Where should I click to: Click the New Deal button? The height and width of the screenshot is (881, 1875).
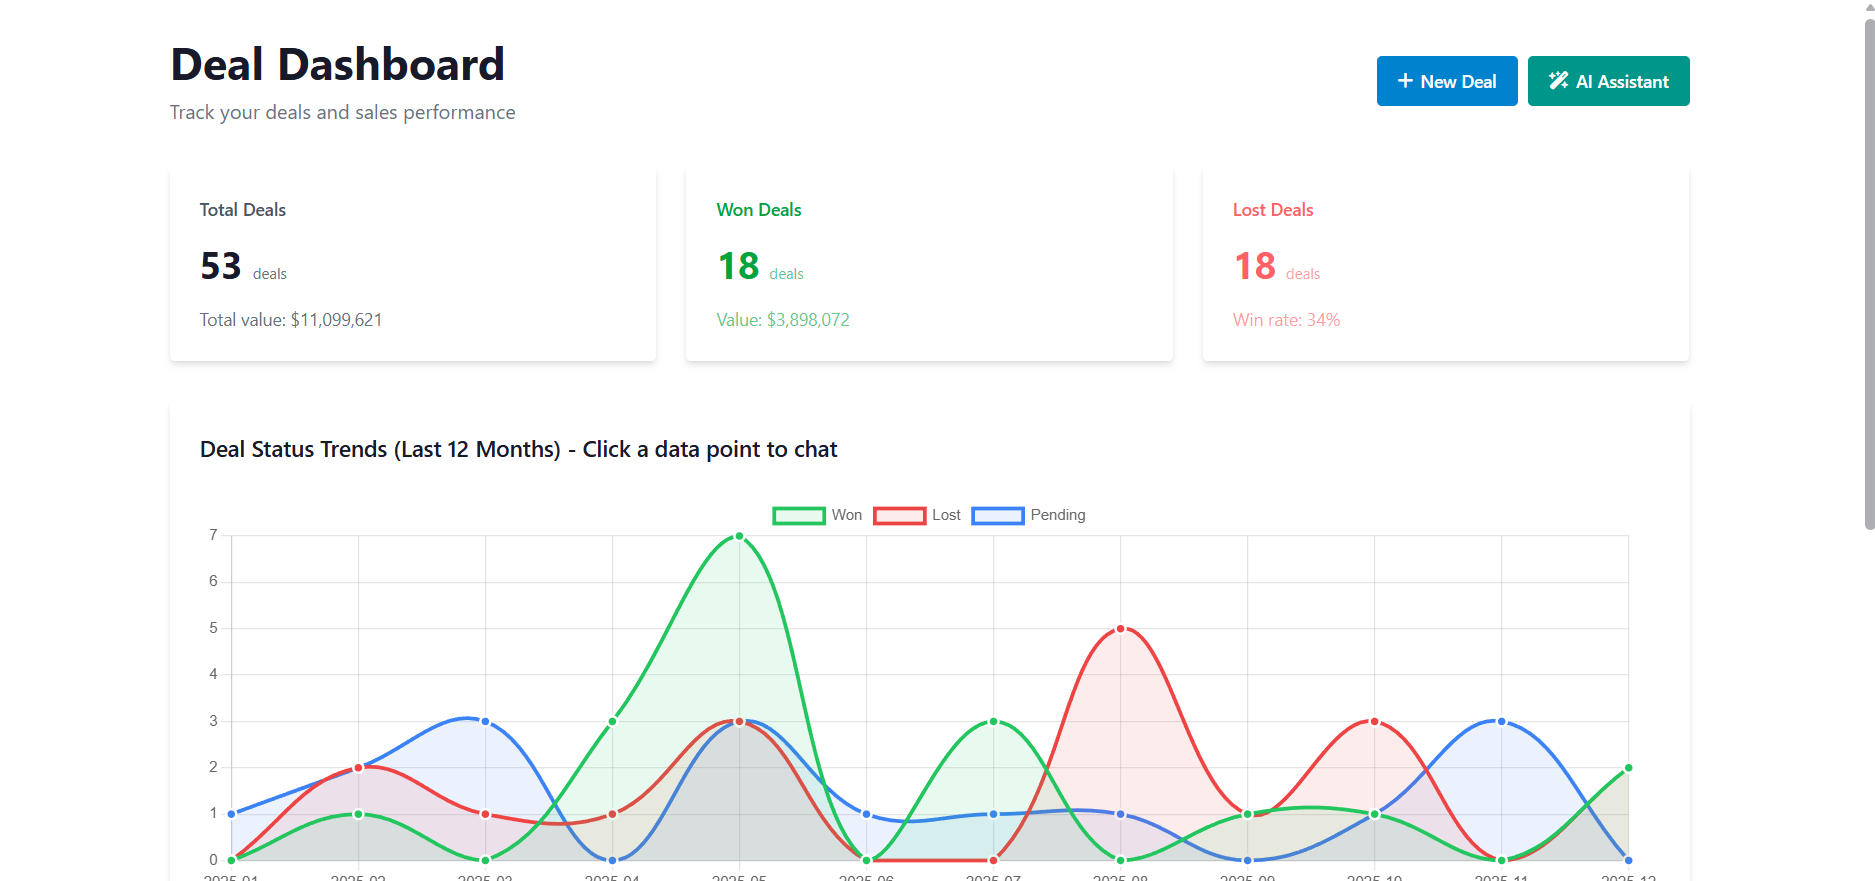(x=1447, y=81)
